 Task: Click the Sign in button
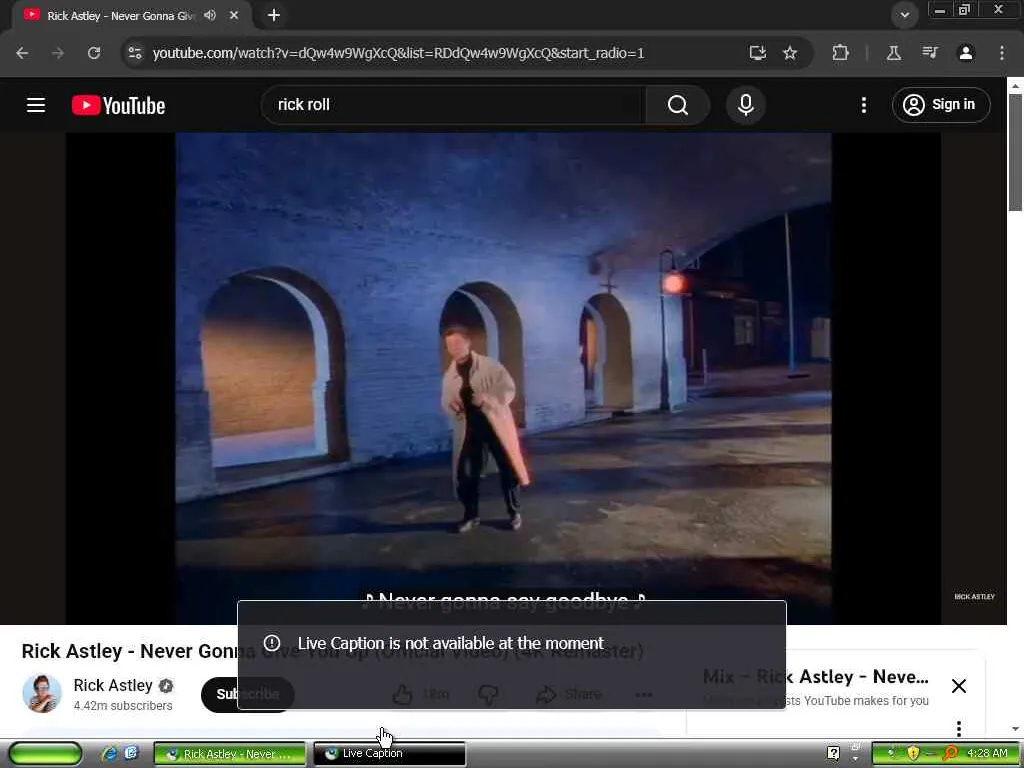click(941, 104)
